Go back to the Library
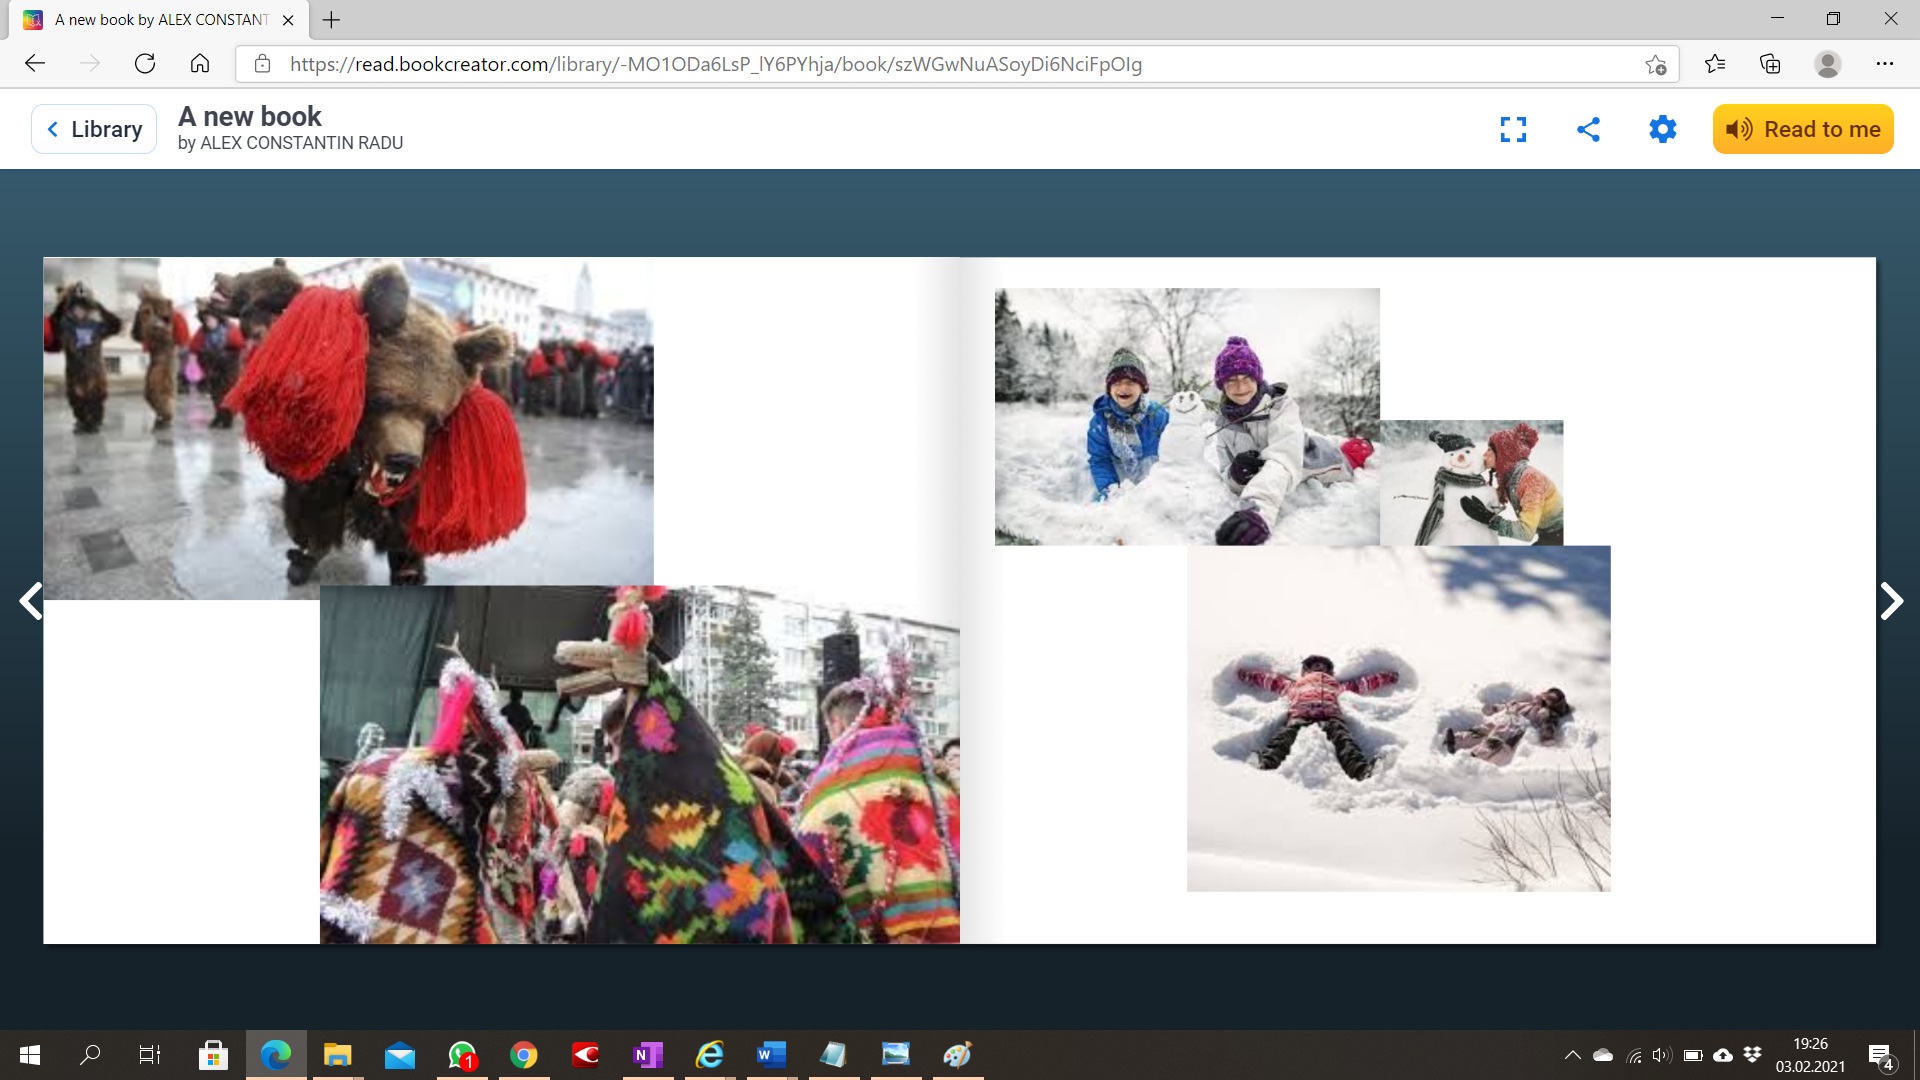 94,129
